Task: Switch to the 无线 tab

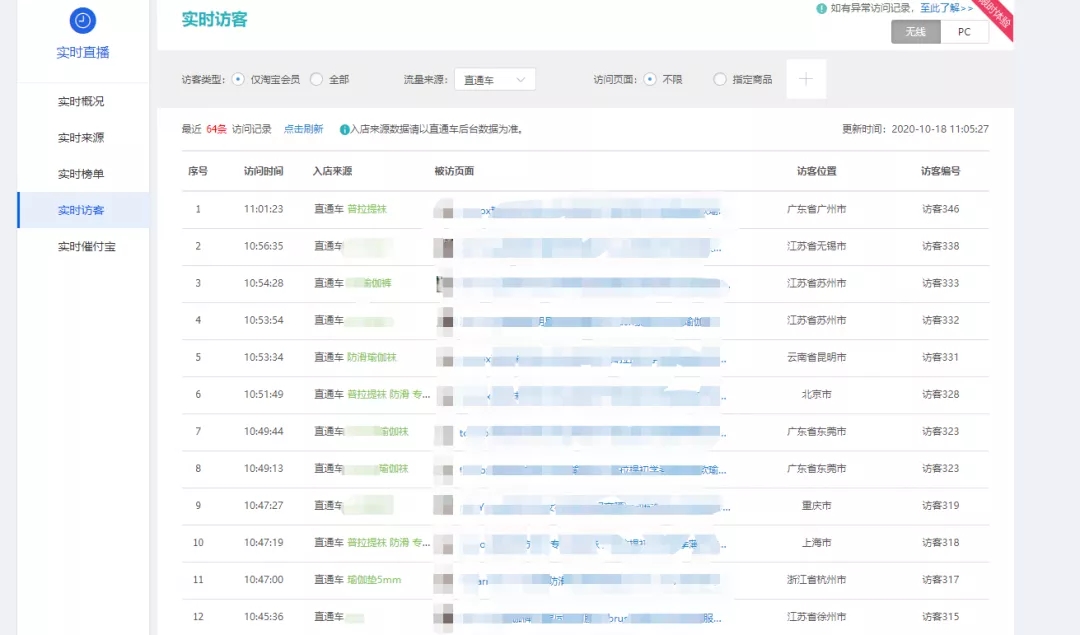Action: [x=915, y=32]
